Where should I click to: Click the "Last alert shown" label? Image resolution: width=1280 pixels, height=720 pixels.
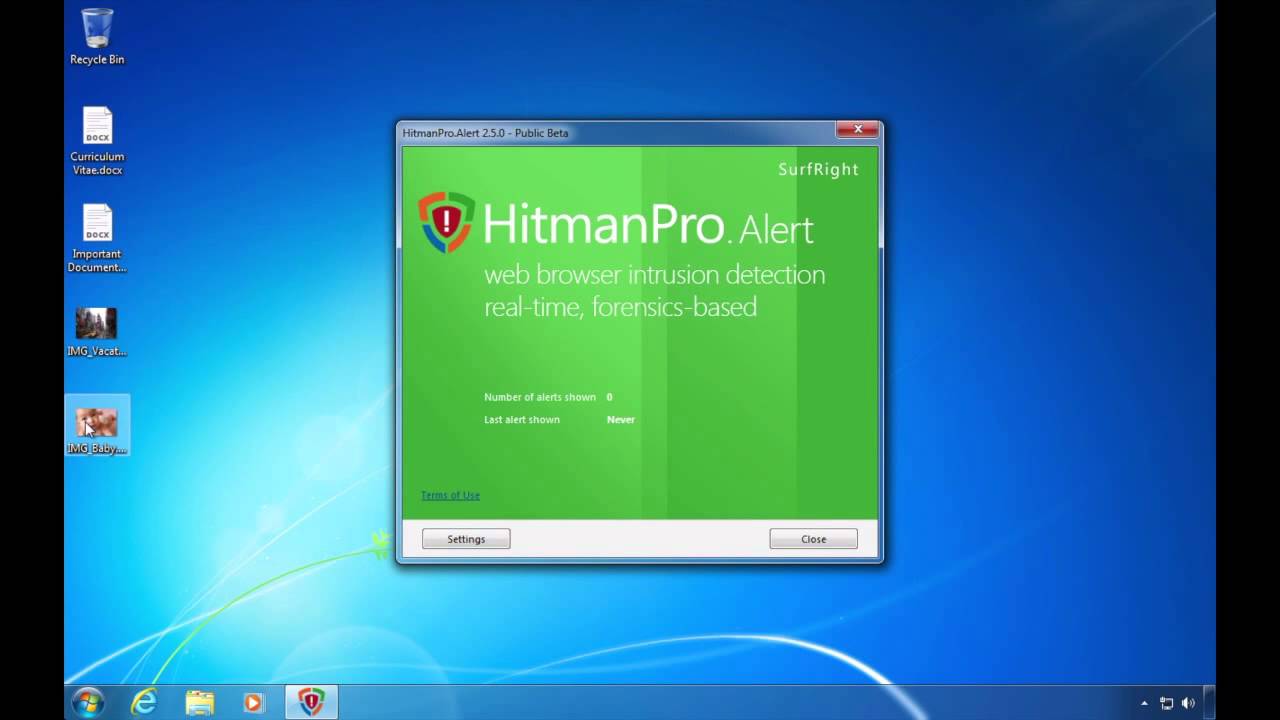[x=522, y=420]
